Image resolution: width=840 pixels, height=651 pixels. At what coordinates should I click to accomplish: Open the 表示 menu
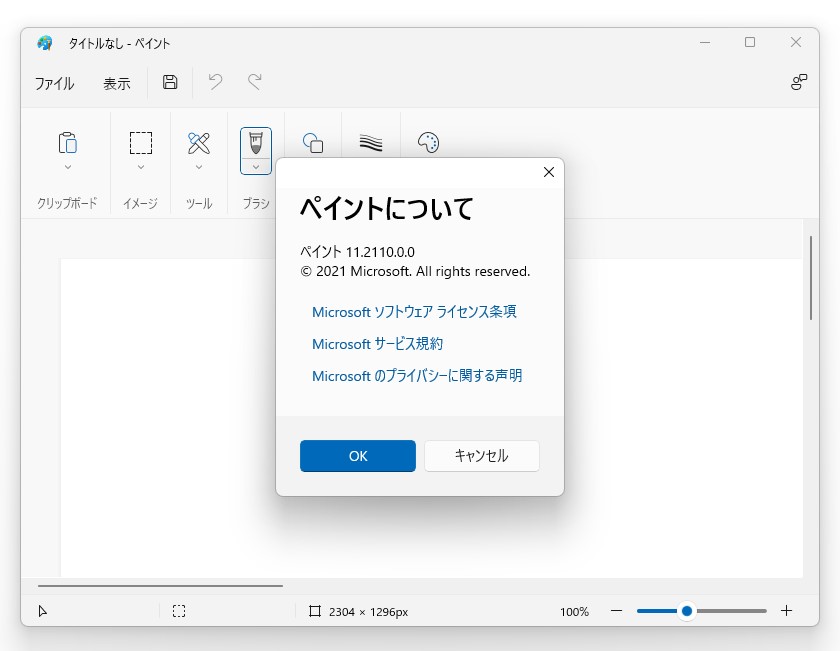click(117, 83)
